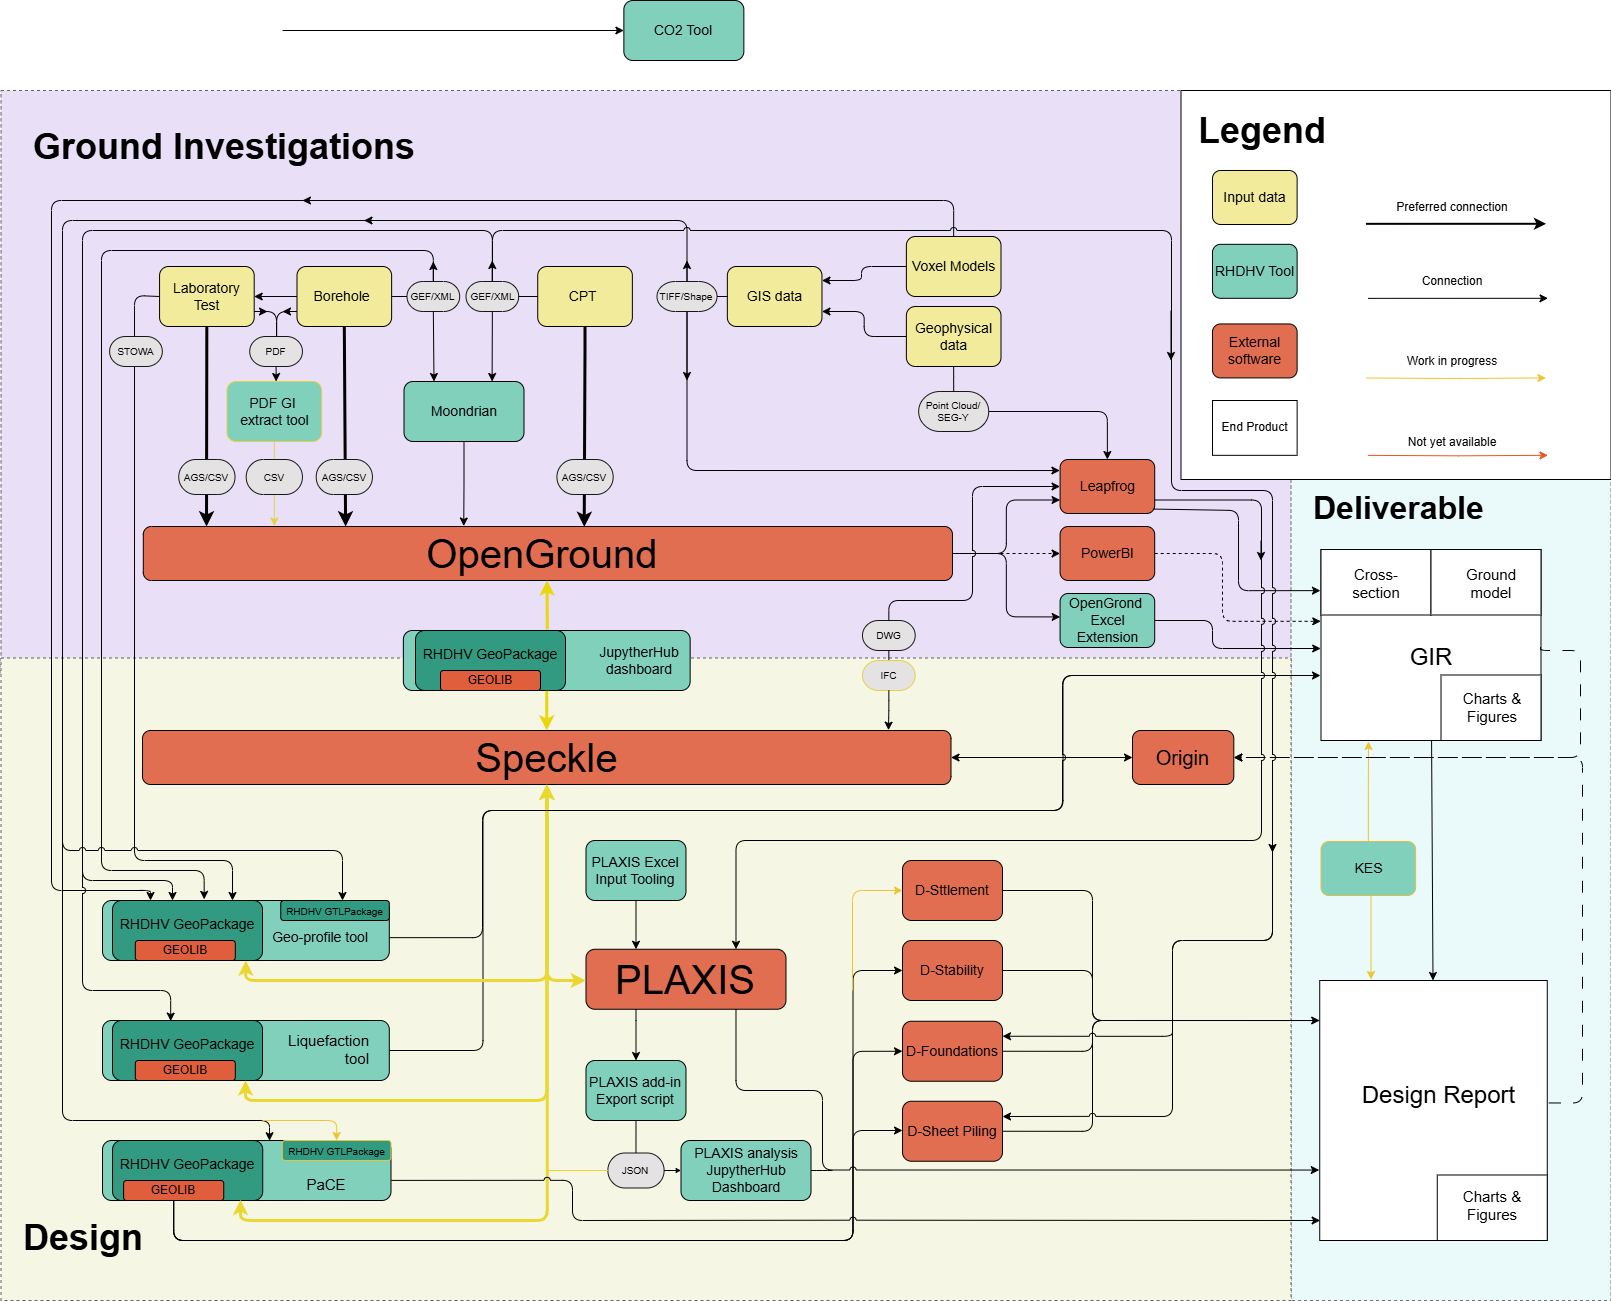The width and height of the screenshot is (1611, 1301).
Task: Click the JupytherHub dashboard label
Action: tap(639, 660)
